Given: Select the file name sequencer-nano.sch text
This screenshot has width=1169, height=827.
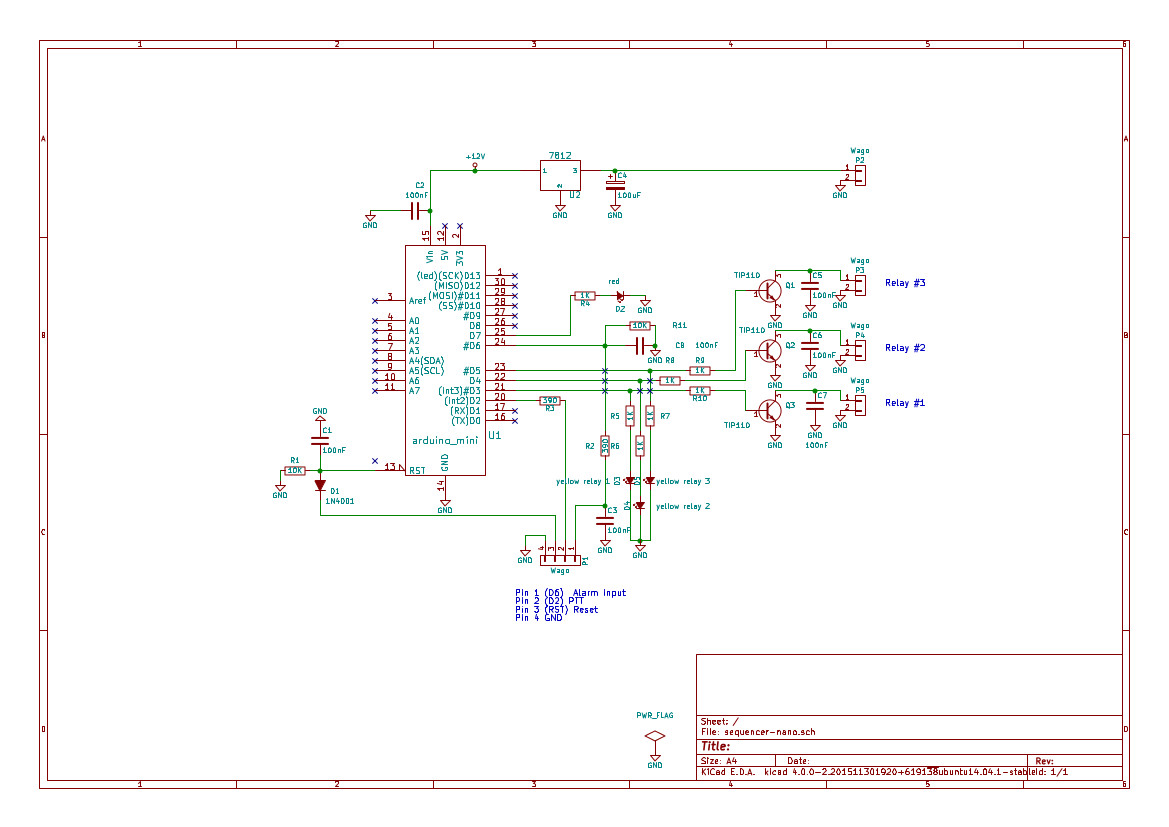Looking at the screenshot, I should pos(760,731).
